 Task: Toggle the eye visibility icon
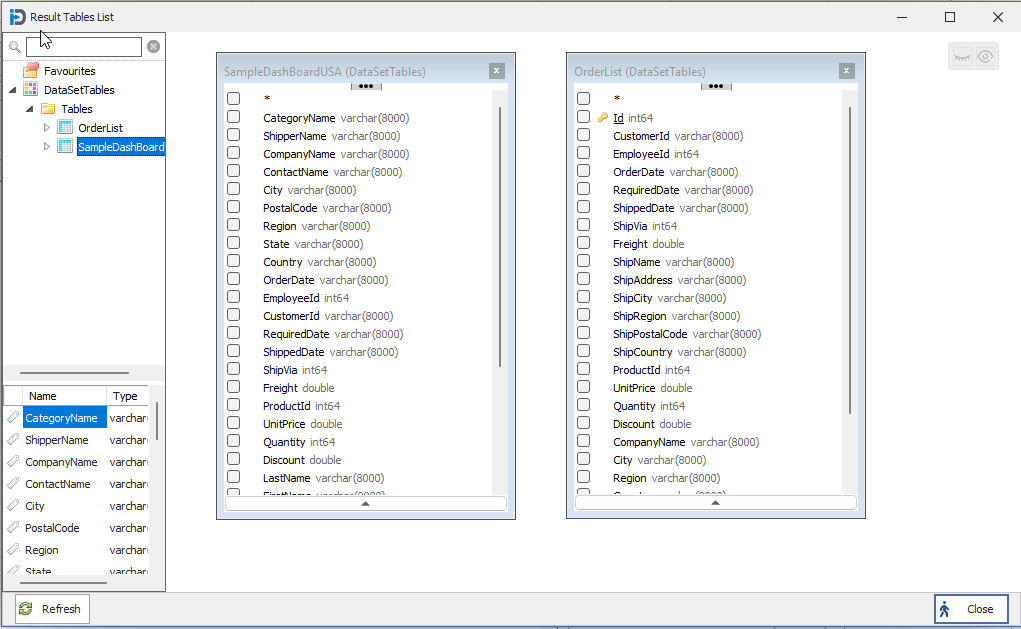[986, 57]
